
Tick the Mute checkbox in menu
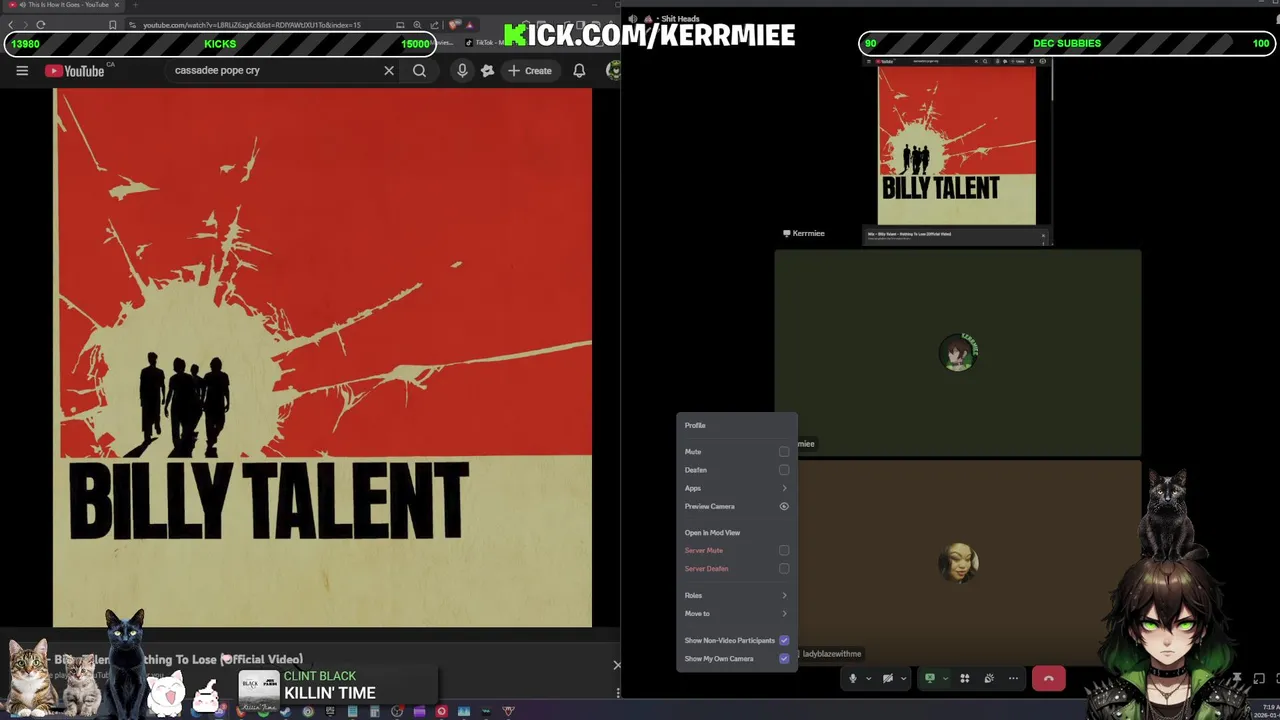coord(784,452)
